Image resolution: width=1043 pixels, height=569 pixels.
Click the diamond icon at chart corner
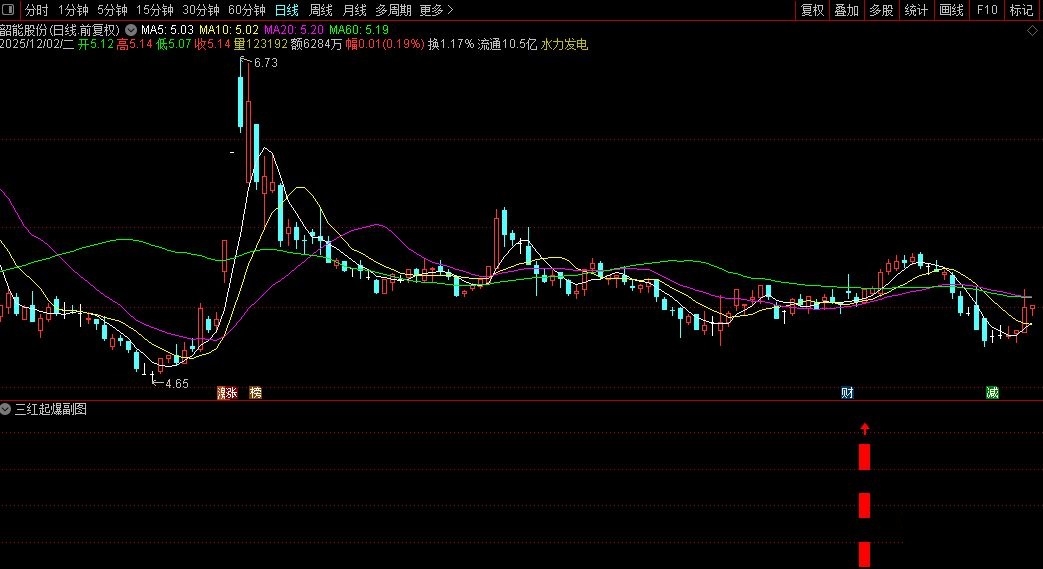click(1032, 31)
